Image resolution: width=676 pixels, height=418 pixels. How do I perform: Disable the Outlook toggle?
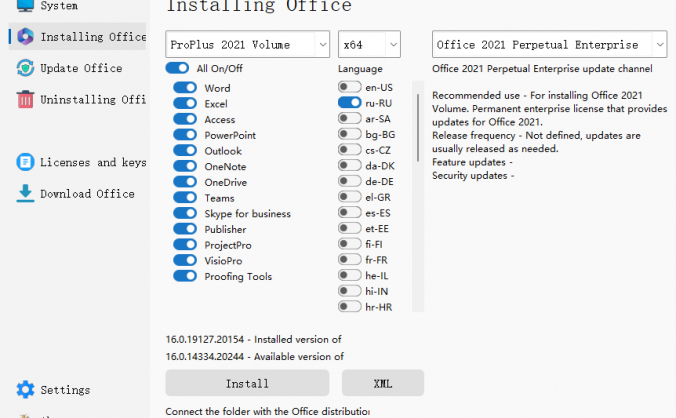[185, 150]
